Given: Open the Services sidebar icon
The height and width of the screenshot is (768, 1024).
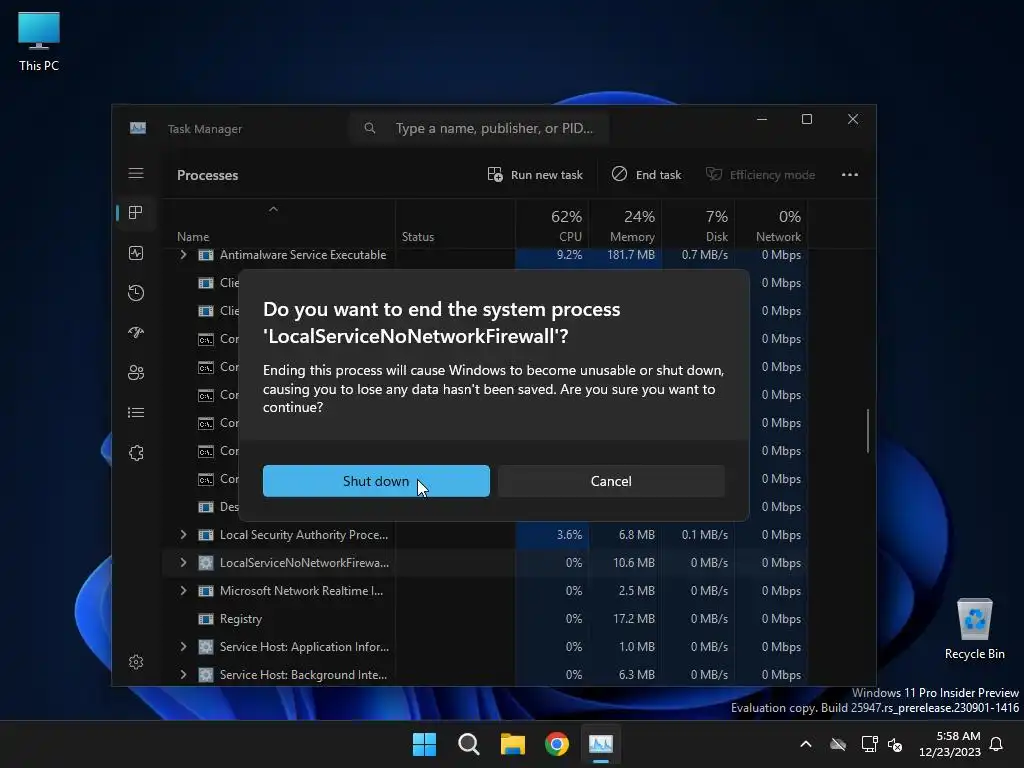Looking at the screenshot, I should pos(136,453).
